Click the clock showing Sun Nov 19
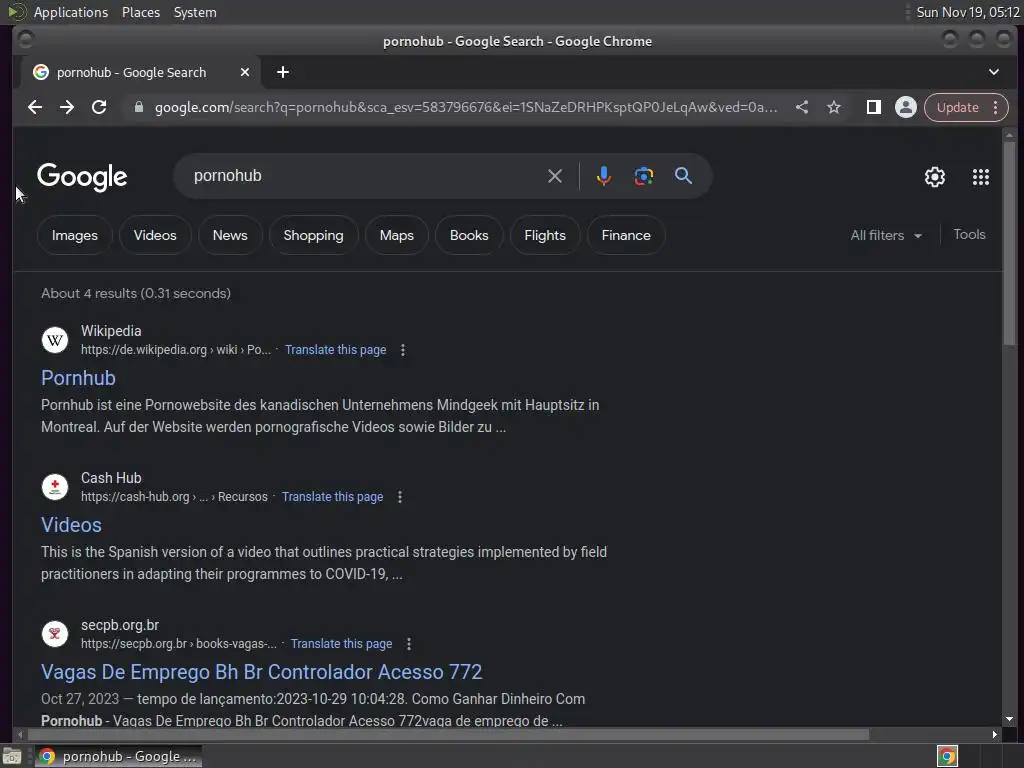Screen dimensions: 1024x768 [x=967, y=12]
